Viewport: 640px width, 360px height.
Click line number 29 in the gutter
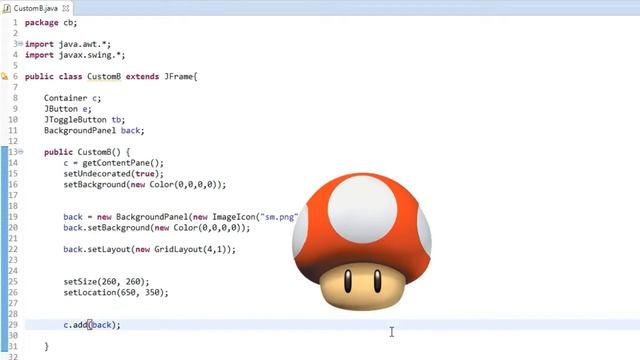tap(13, 325)
